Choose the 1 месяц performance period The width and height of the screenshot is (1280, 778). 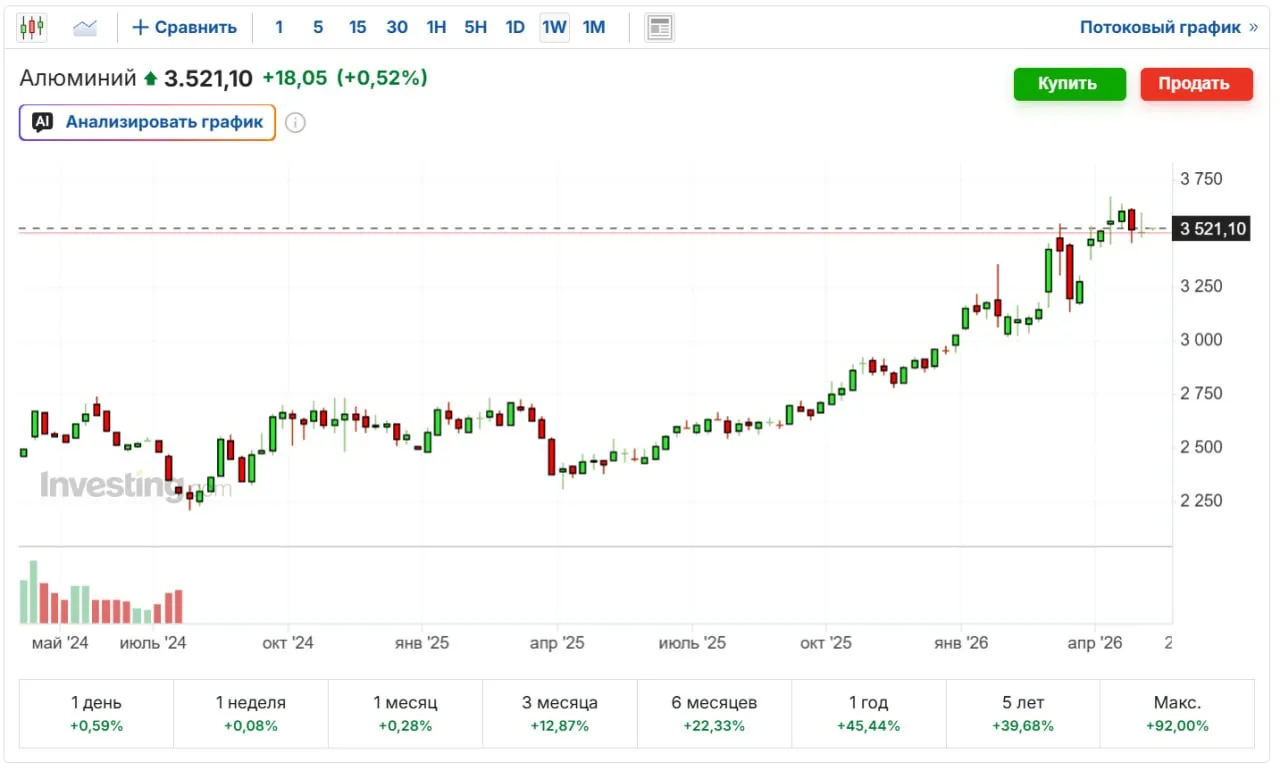coord(405,714)
